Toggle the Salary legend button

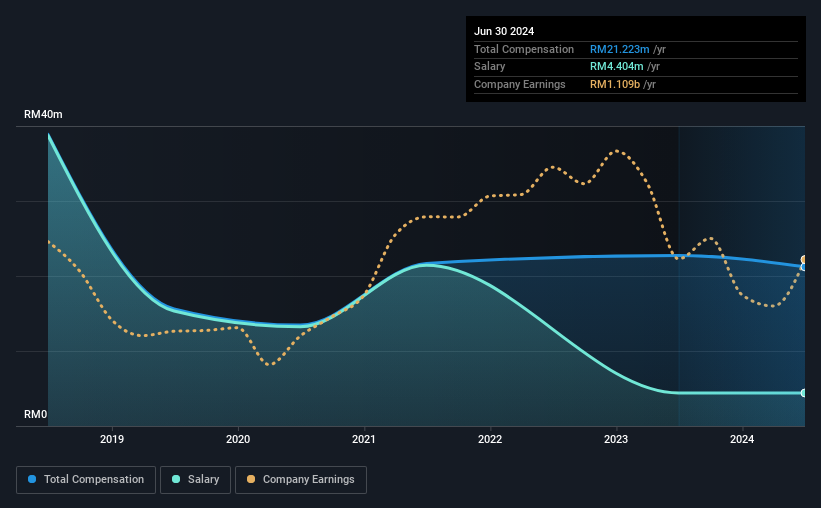[x=195, y=480]
